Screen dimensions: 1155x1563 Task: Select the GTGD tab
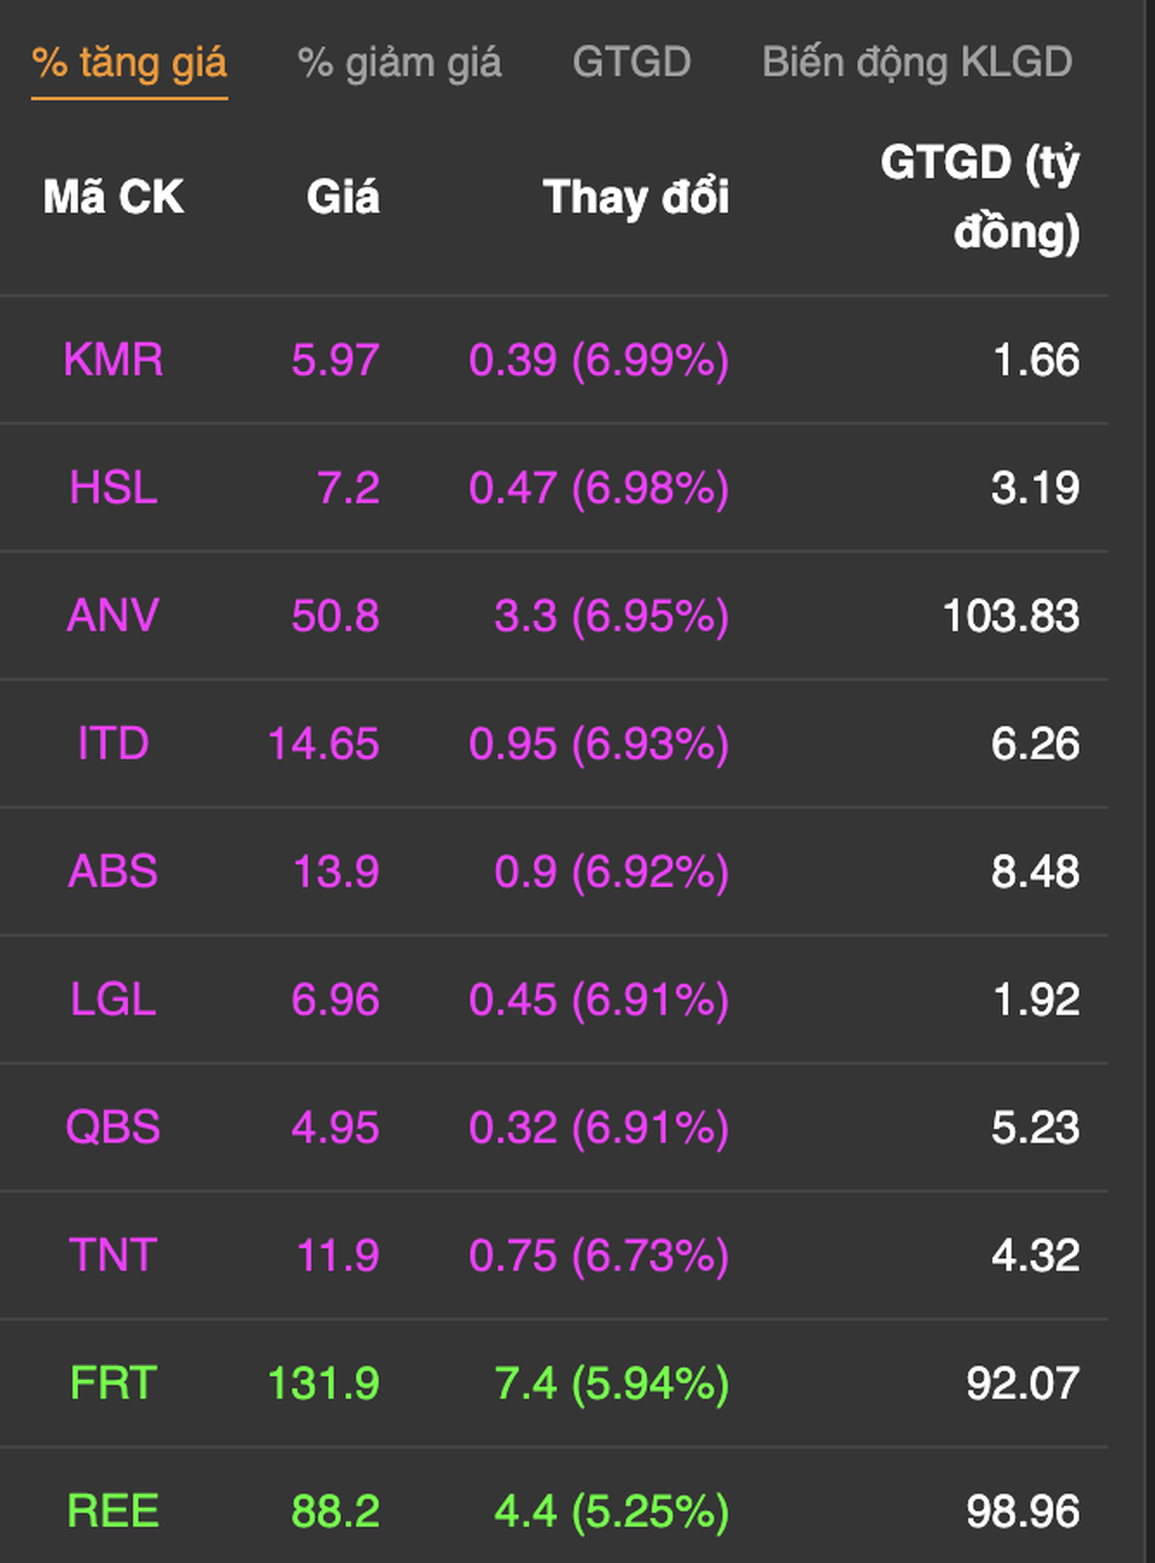click(x=631, y=62)
